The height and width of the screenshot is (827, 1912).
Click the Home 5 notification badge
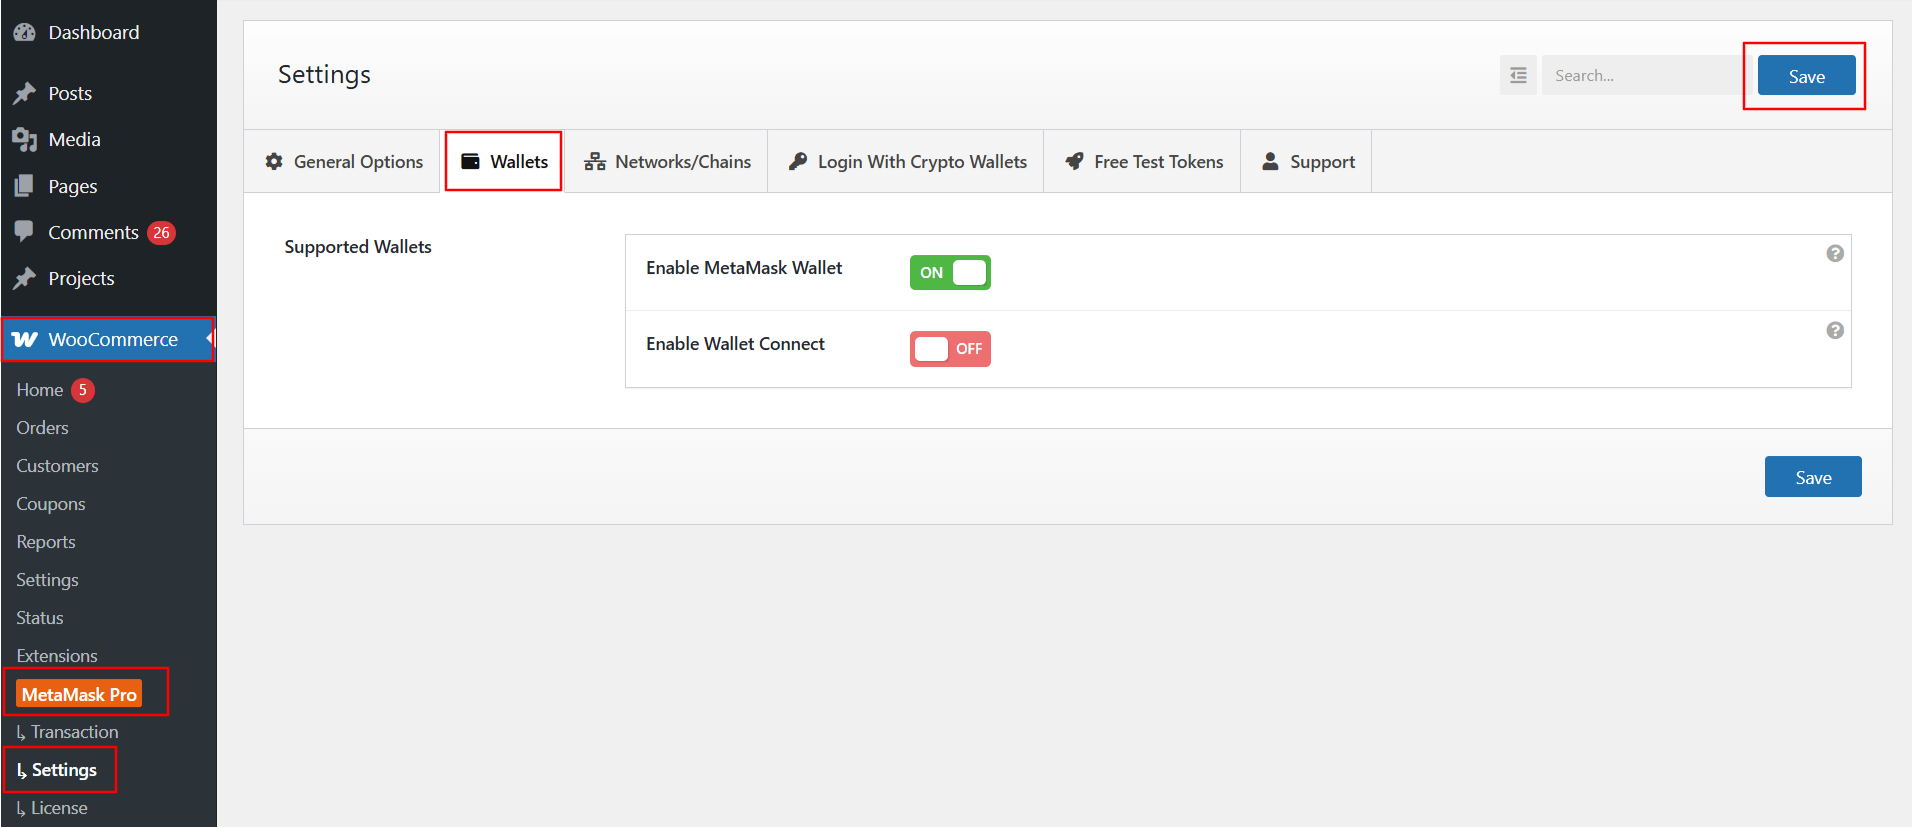pyautogui.click(x=83, y=390)
